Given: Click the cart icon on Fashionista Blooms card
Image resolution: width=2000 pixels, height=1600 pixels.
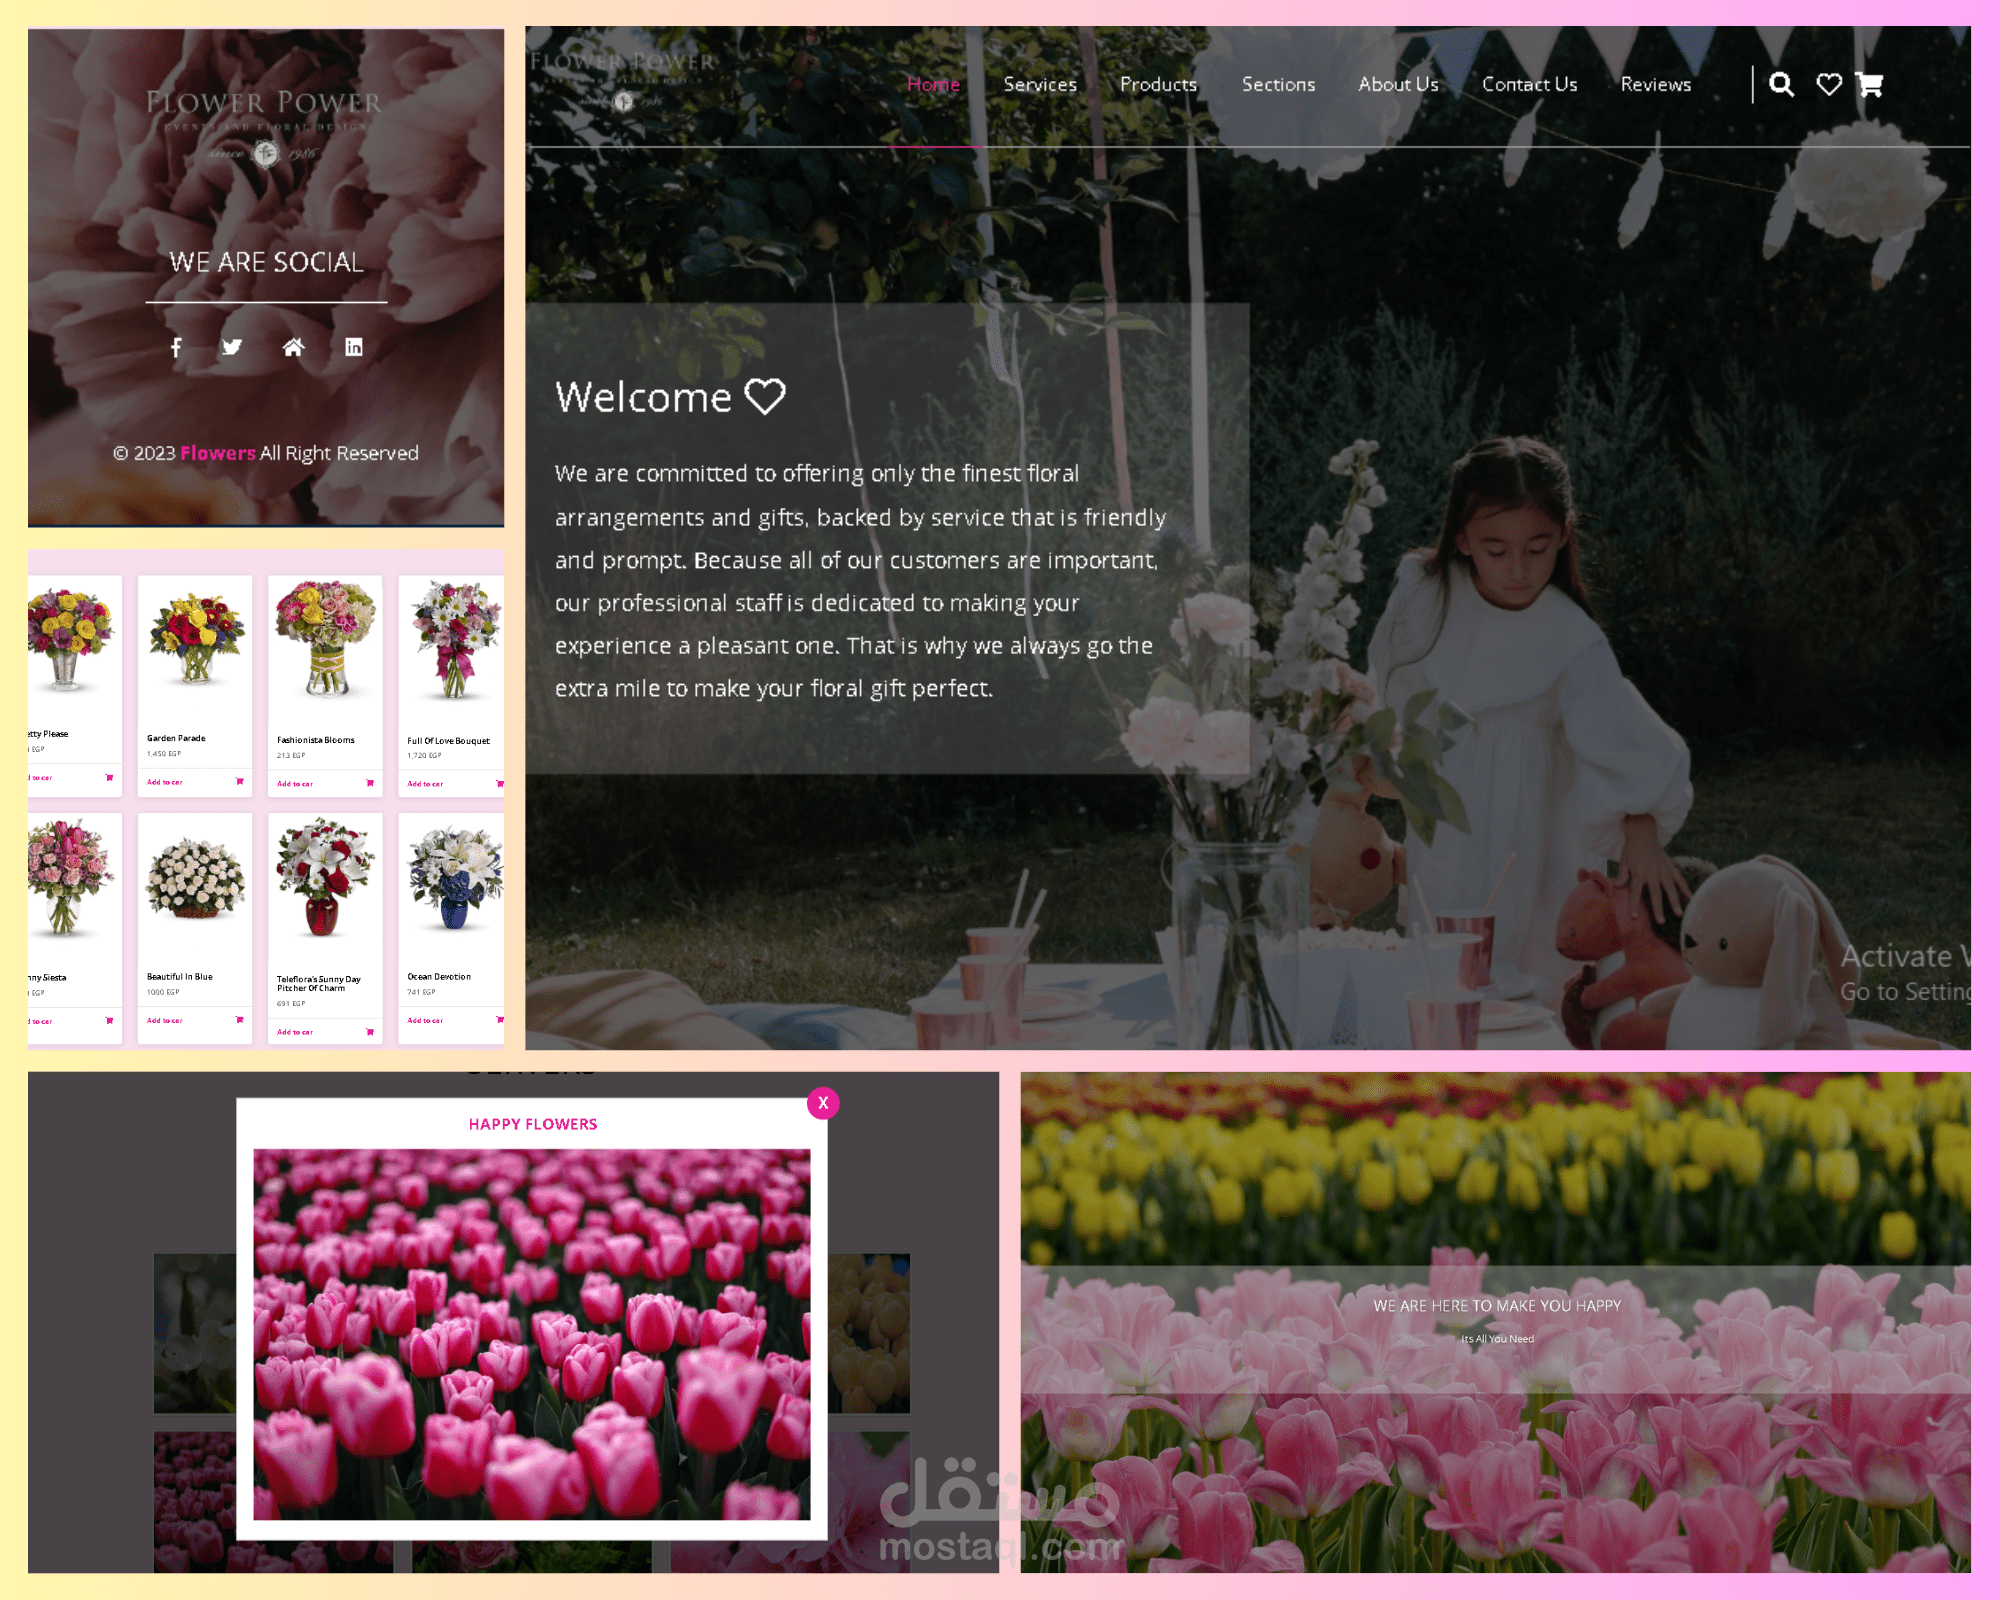Looking at the screenshot, I should pyautogui.click(x=370, y=783).
